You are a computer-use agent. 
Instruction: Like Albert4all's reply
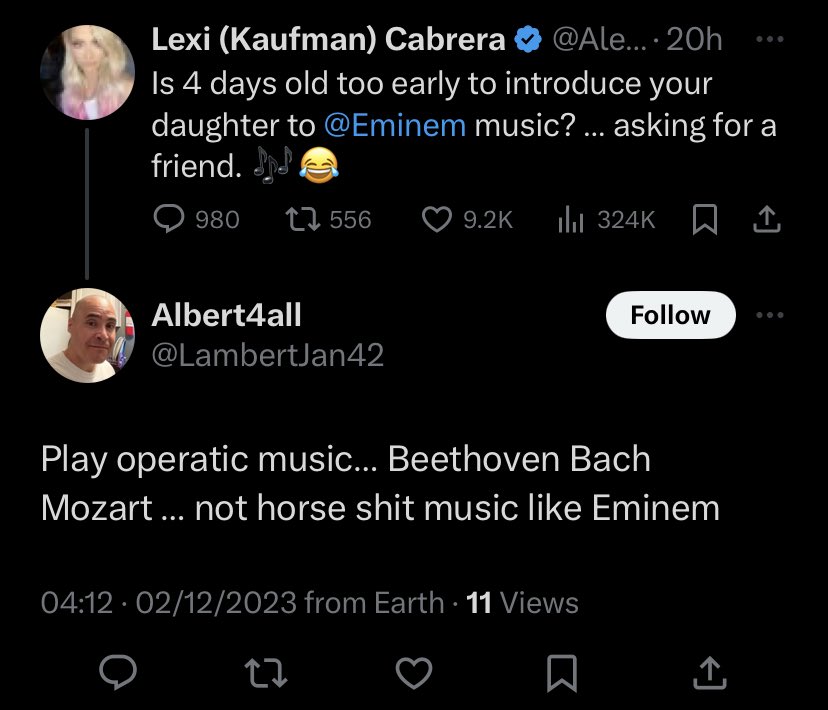point(414,672)
